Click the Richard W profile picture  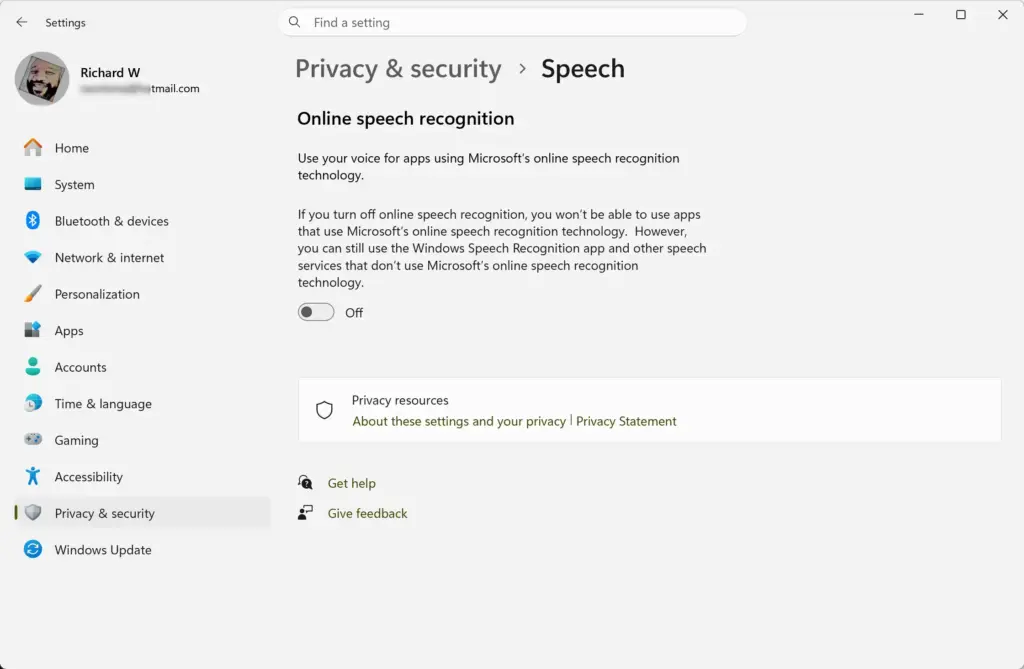(42, 79)
